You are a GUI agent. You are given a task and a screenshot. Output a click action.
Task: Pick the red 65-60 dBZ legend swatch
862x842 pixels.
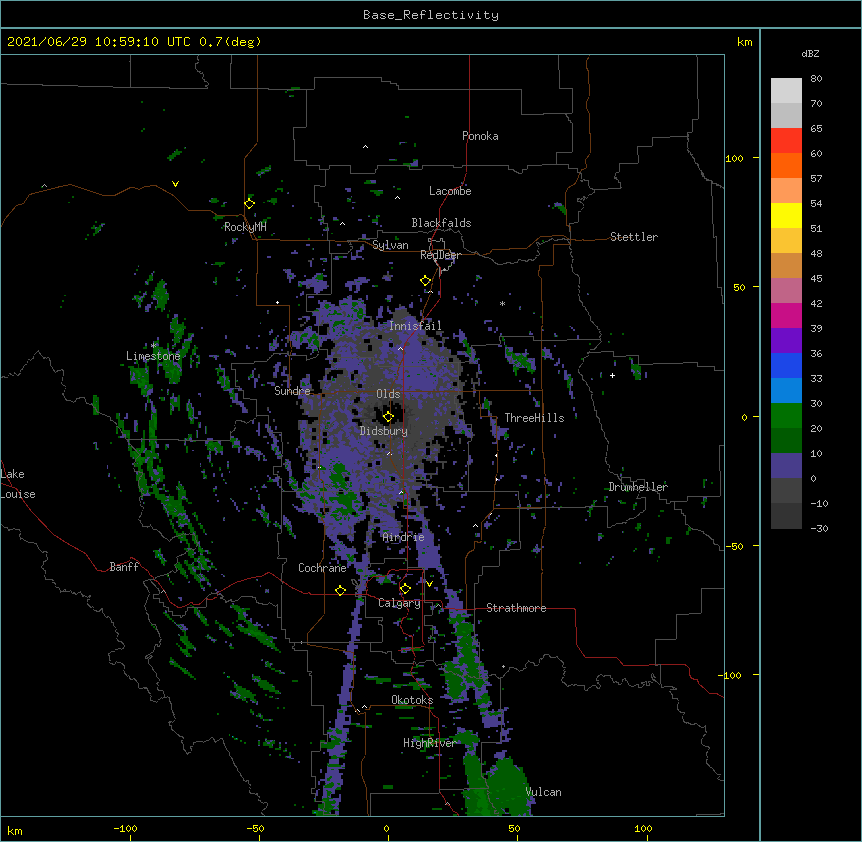click(x=786, y=141)
